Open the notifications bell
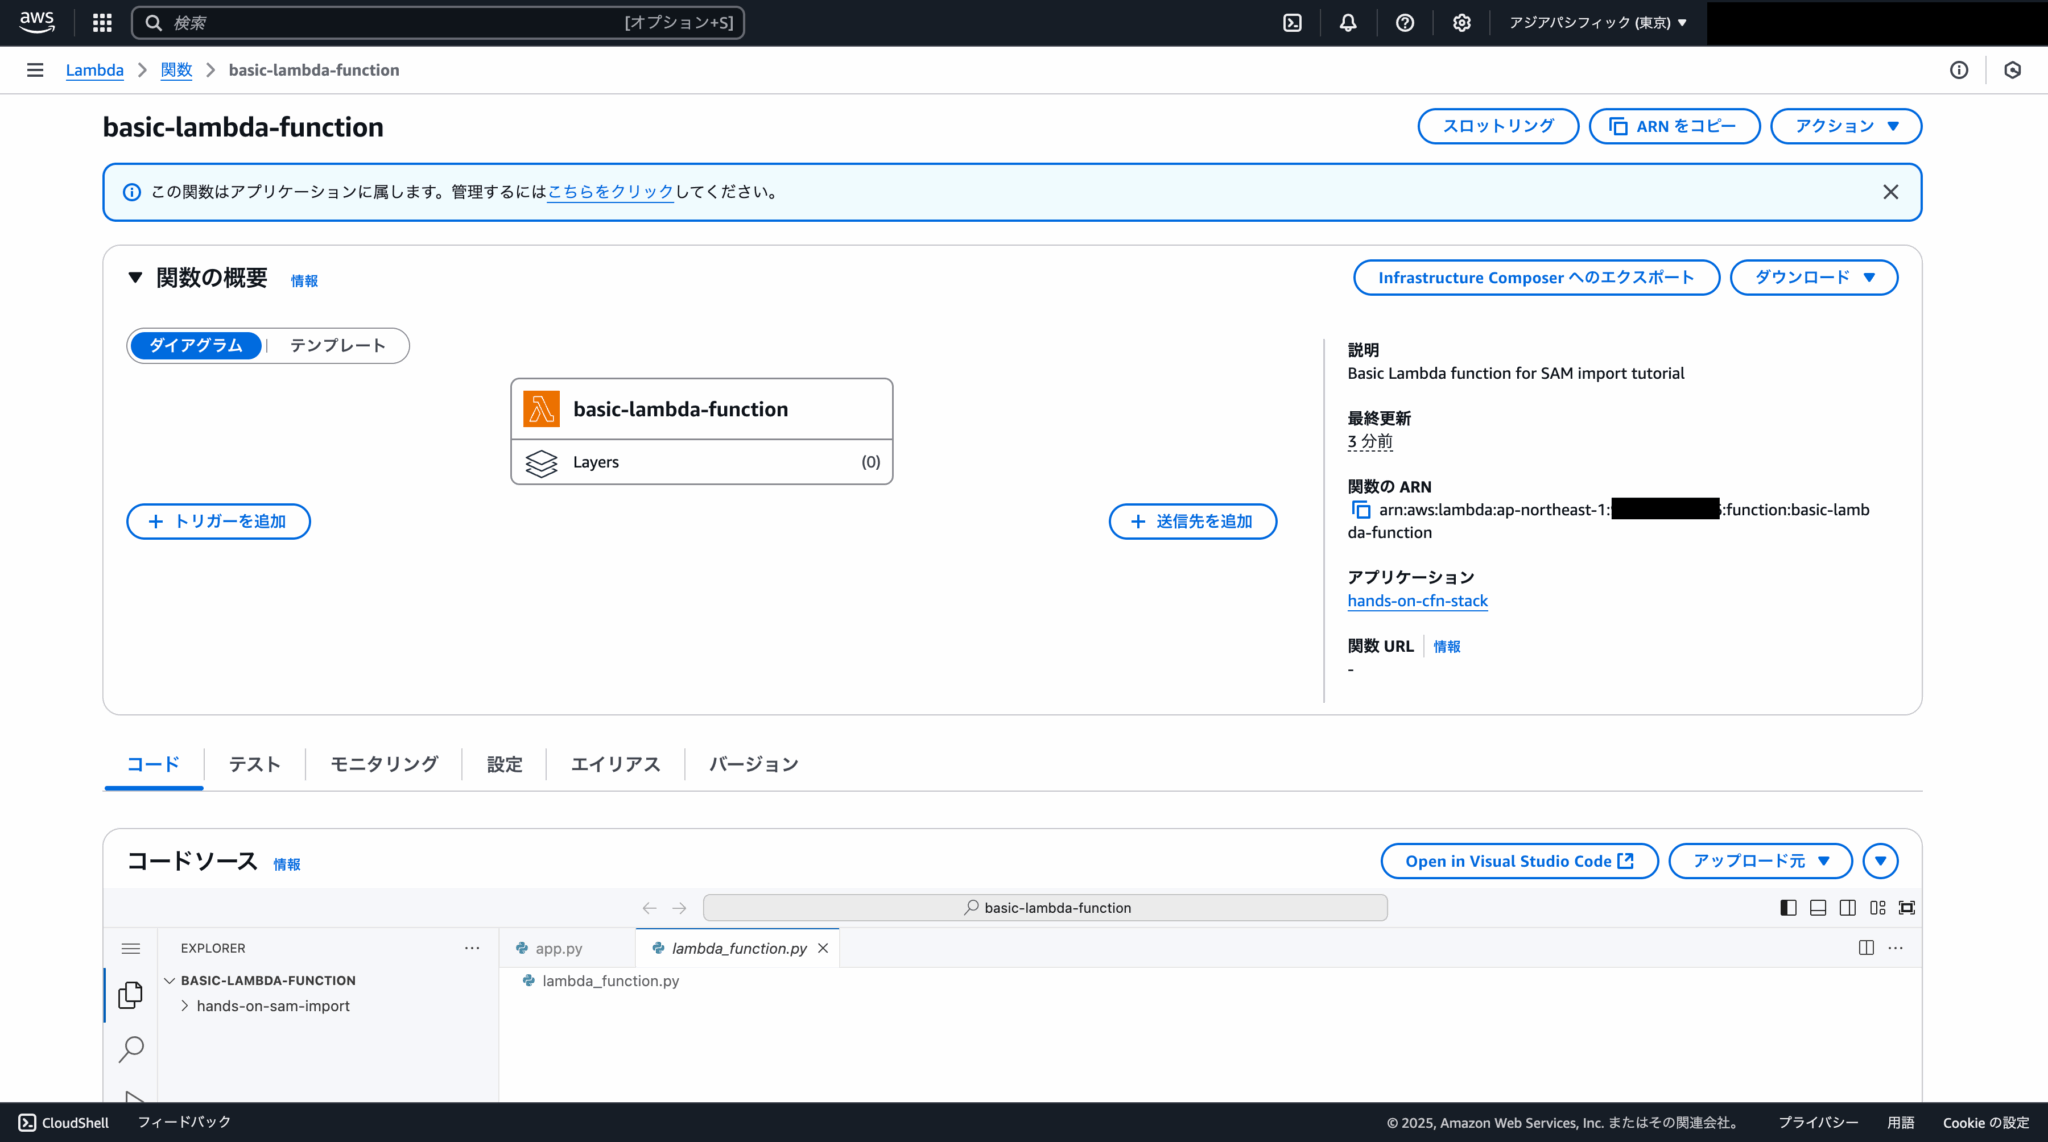 1348,22
